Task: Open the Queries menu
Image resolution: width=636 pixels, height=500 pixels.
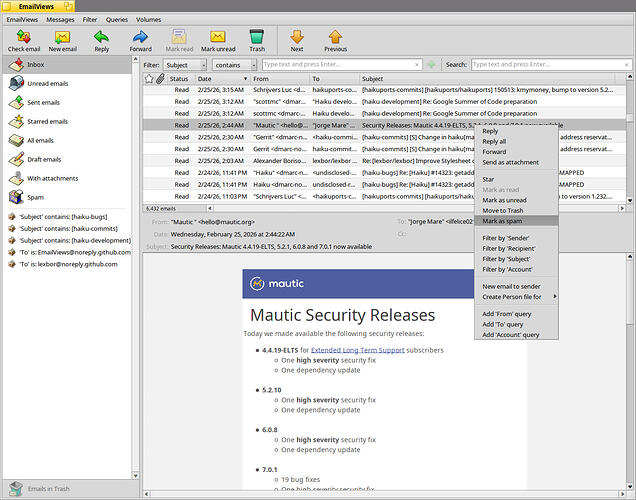Action: coord(117,19)
